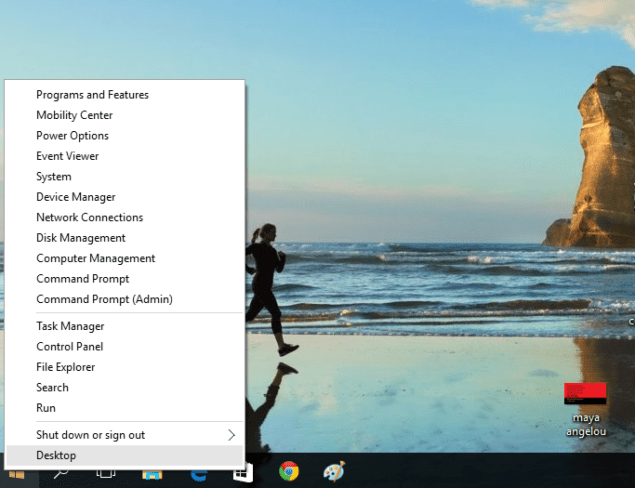Select Device Manager from the menu

[76, 197]
